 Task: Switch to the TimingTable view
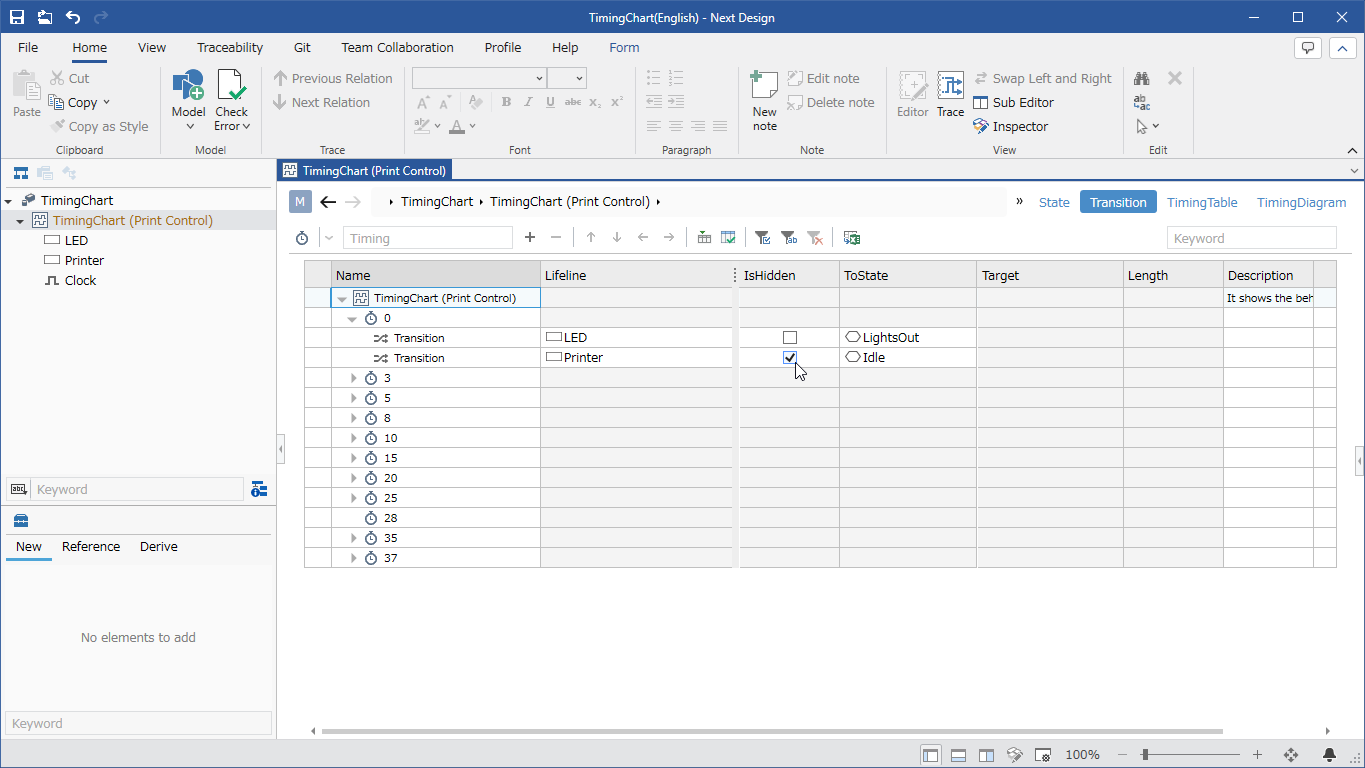1202,202
